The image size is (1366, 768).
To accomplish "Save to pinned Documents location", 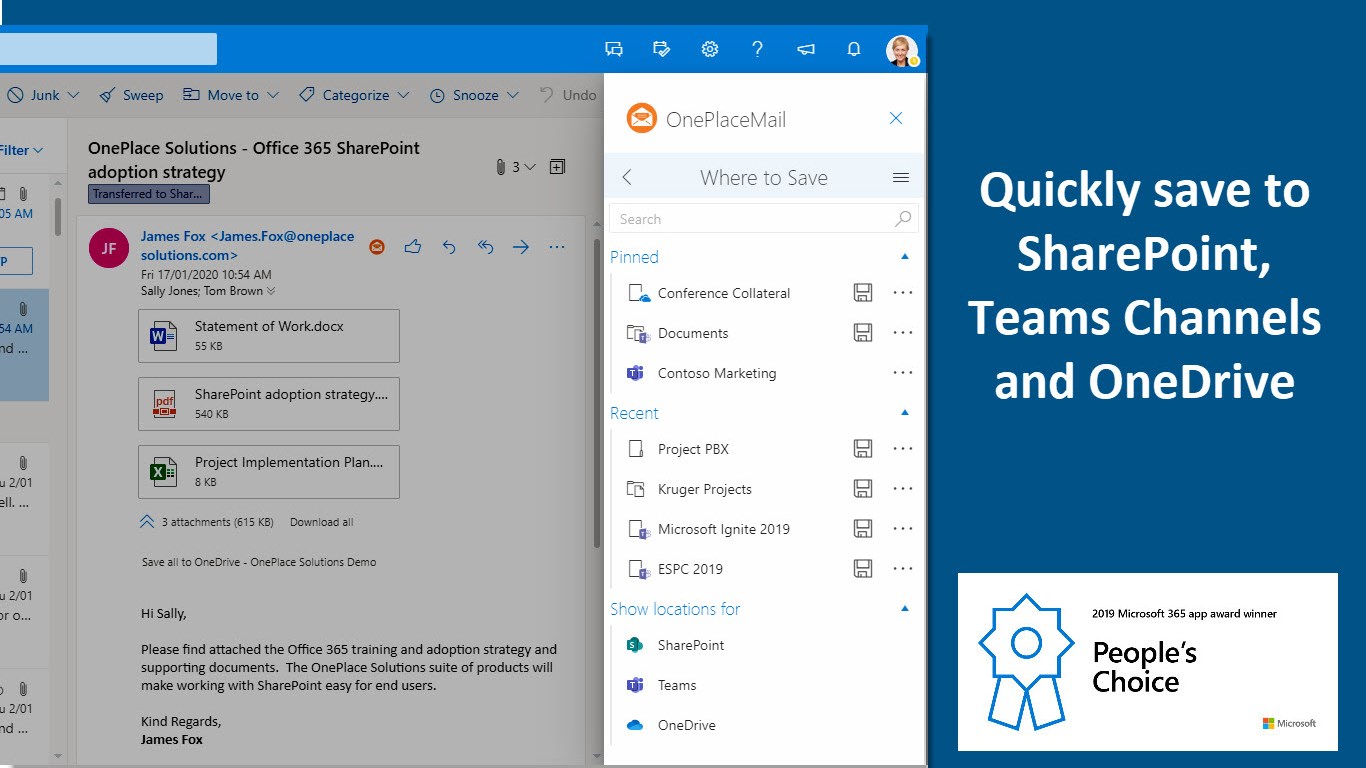I will 863,333.
